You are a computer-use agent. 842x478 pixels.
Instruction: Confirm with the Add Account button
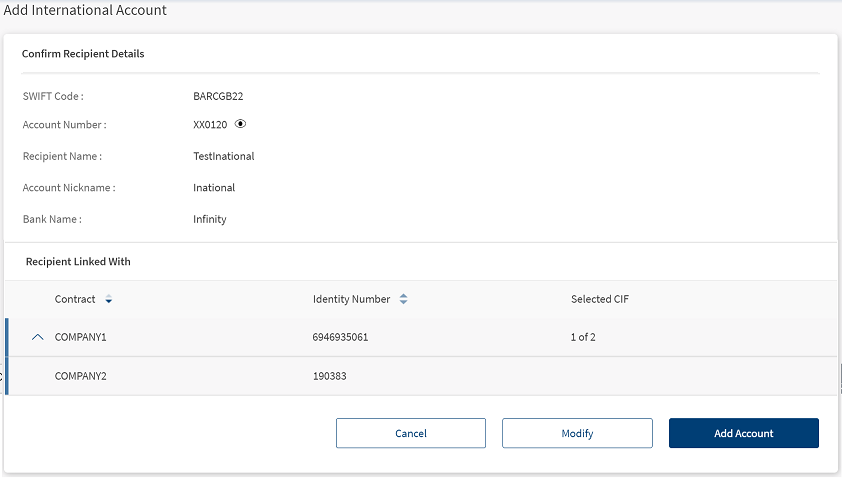click(744, 433)
